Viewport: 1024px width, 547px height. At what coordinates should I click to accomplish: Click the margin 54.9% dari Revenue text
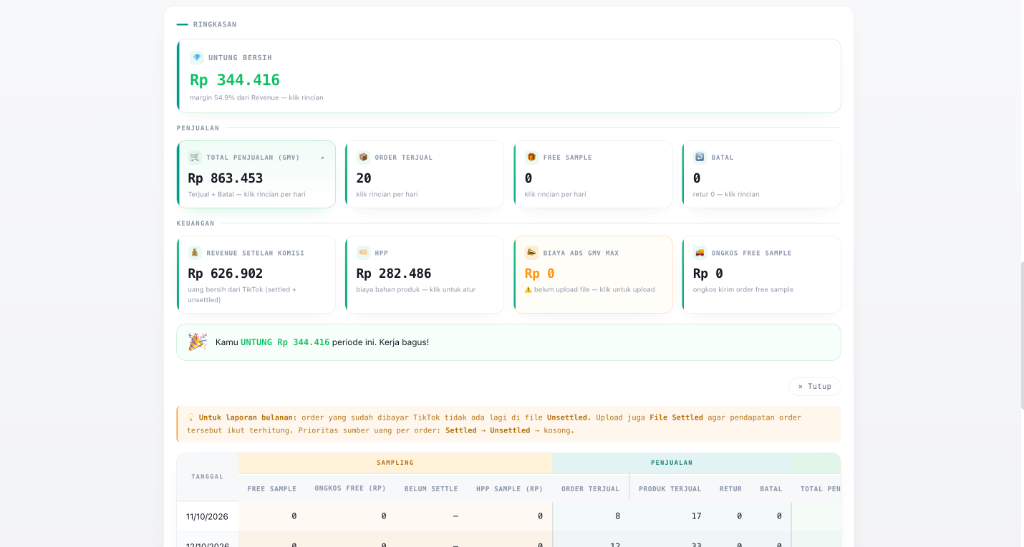(256, 97)
